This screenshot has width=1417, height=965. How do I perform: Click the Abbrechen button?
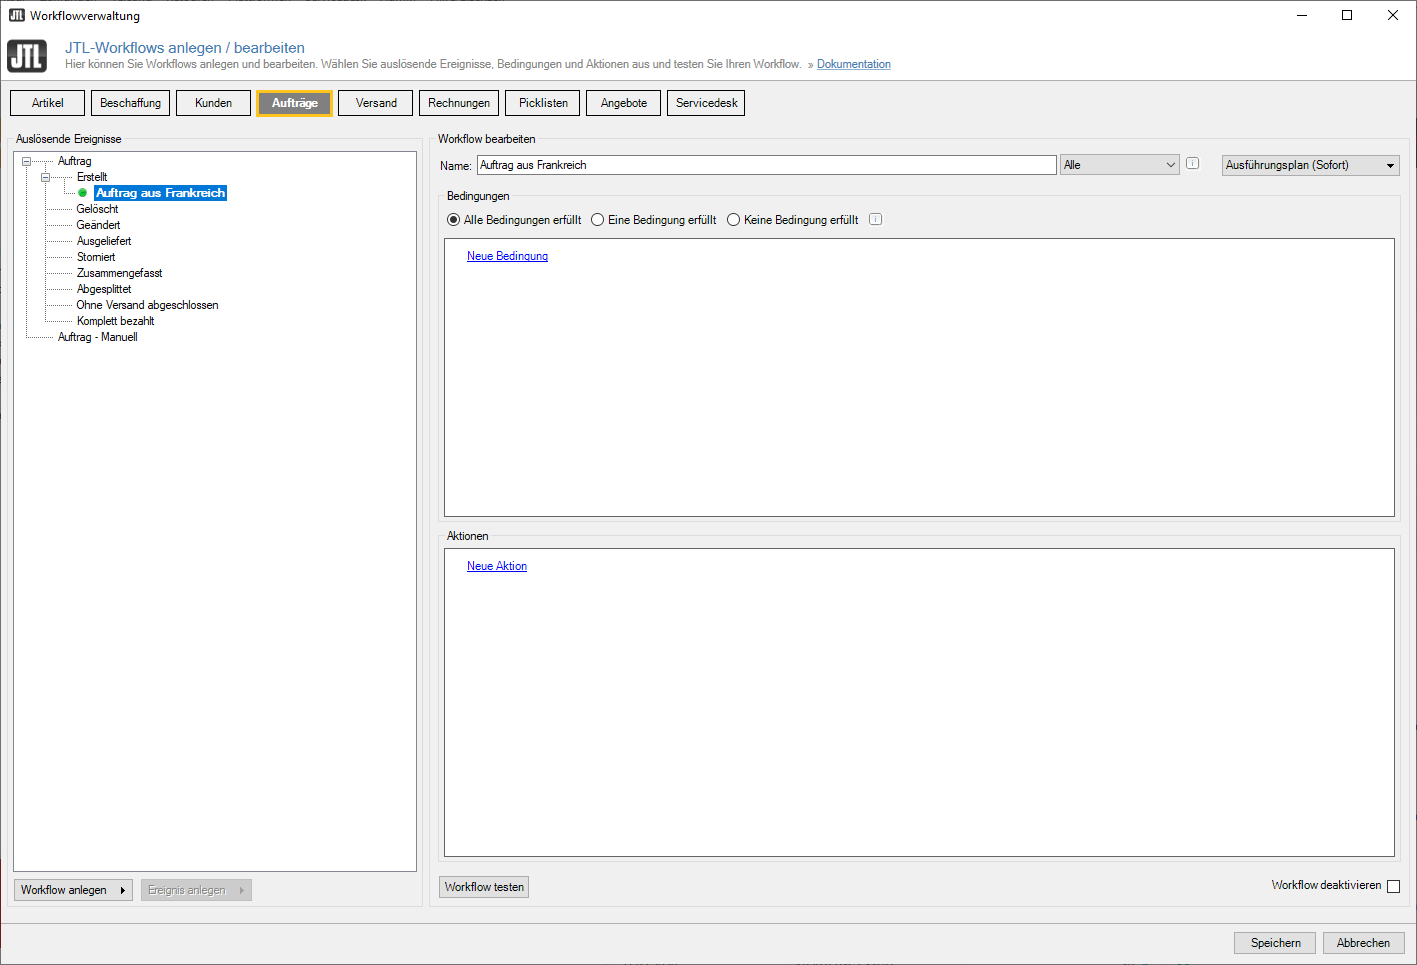coord(1364,943)
